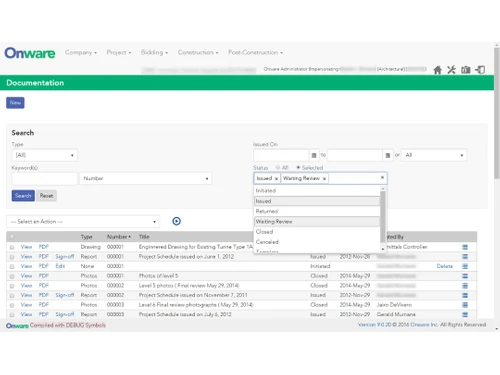The width and height of the screenshot is (500, 375).
Task: Expand the Number keyword field dropdown
Action: tap(146, 178)
